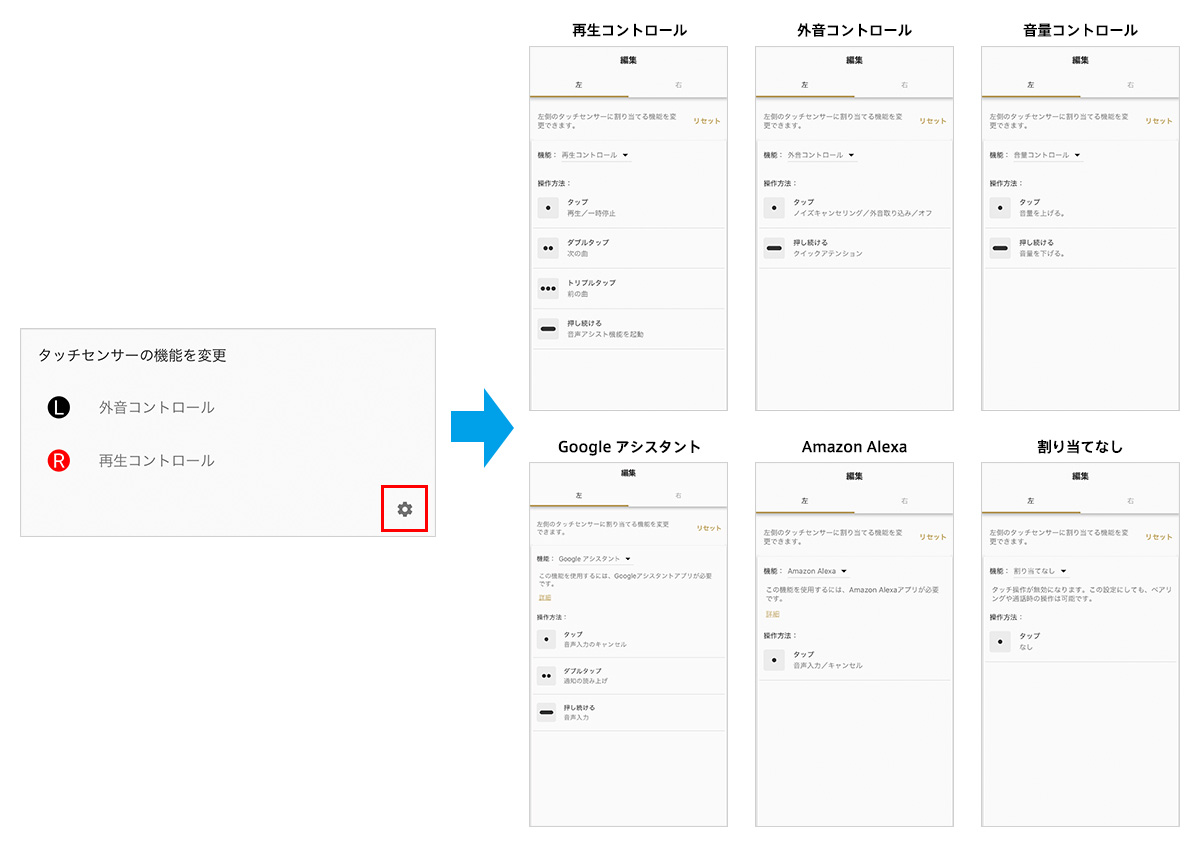The width and height of the screenshot is (1200, 850).
Task: Select 左 tab in 音量コントロール screen
Action: click(x=1031, y=85)
